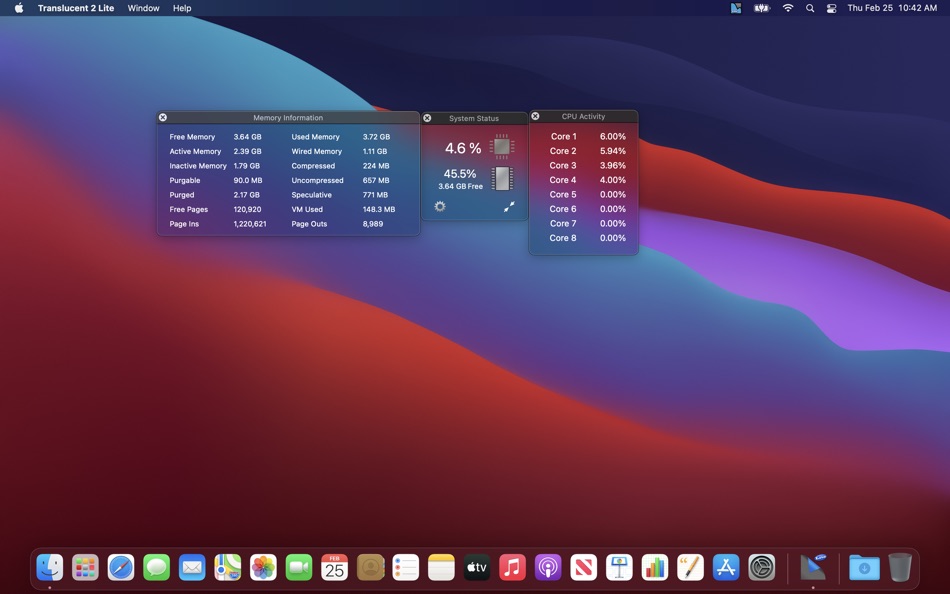
Task: Launch FaceTime from the Dock
Action: 299,568
